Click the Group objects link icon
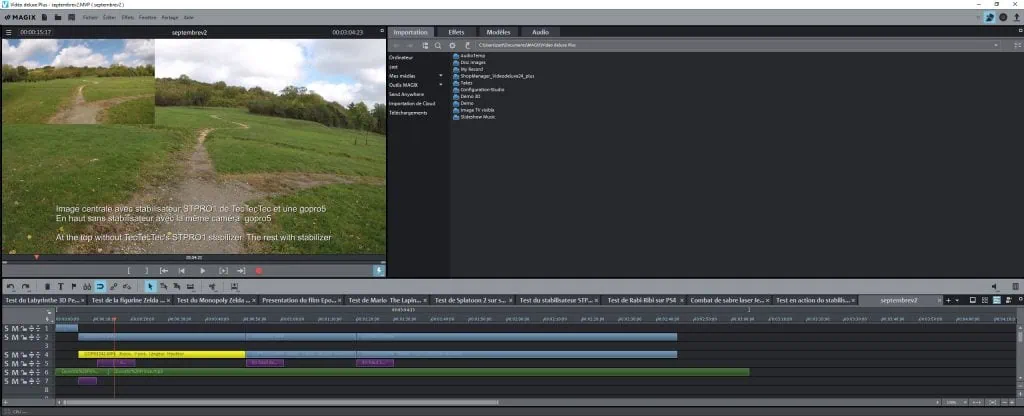This screenshot has width=1024, height=416. [x=114, y=287]
